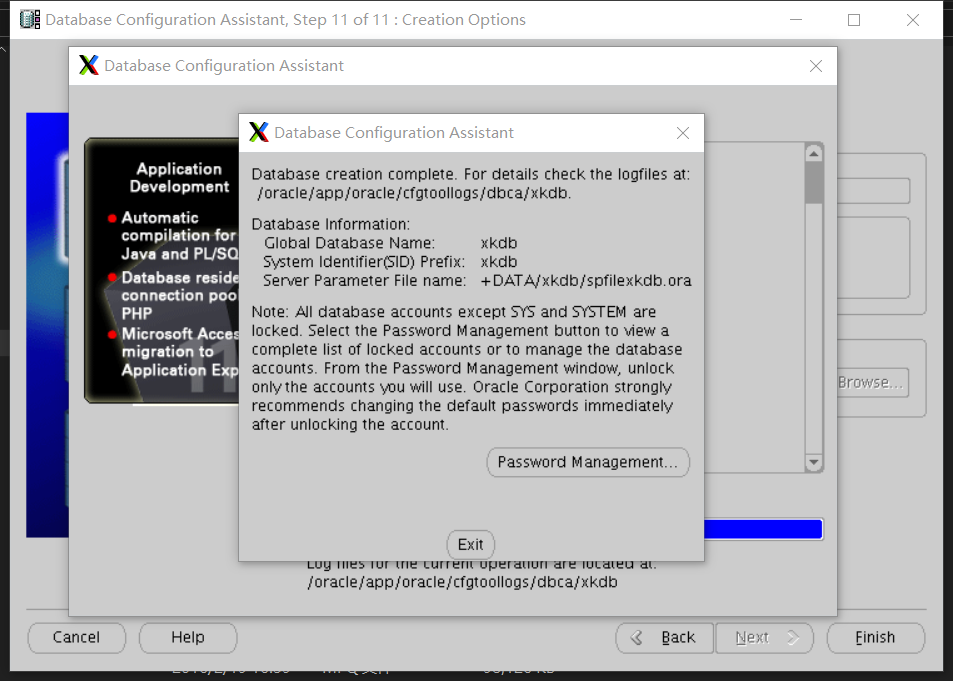This screenshot has height=681, width=953.
Task: Click the Exit button in completion dialog
Action: 470,544
